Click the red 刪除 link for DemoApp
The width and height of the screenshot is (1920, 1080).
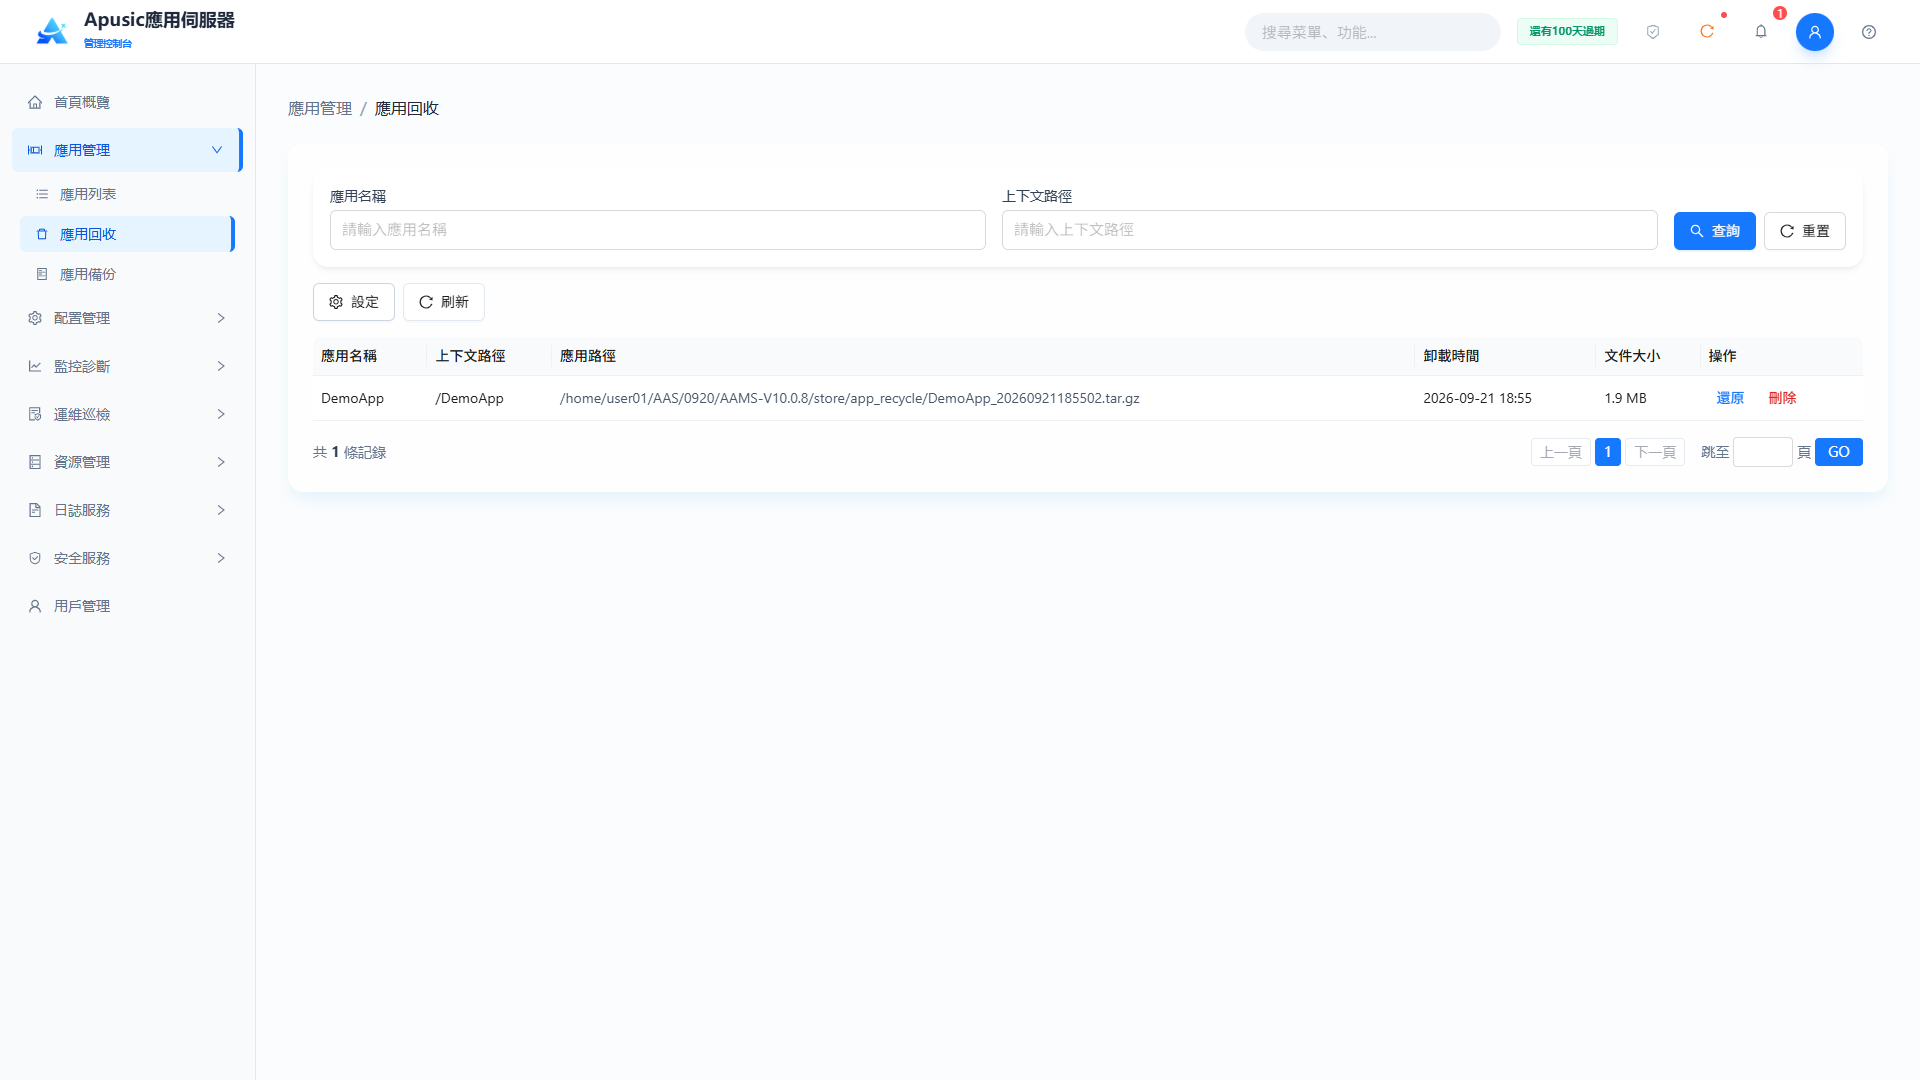1782,398
